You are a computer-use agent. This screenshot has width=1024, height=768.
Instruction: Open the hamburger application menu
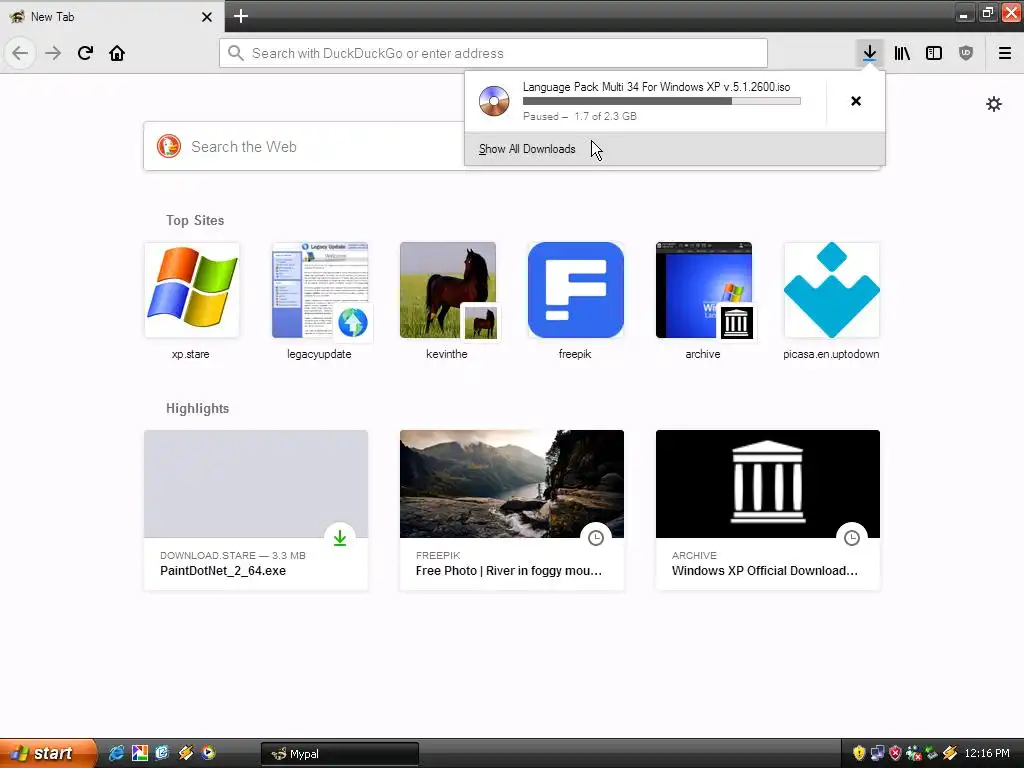tap(1005, 53)
